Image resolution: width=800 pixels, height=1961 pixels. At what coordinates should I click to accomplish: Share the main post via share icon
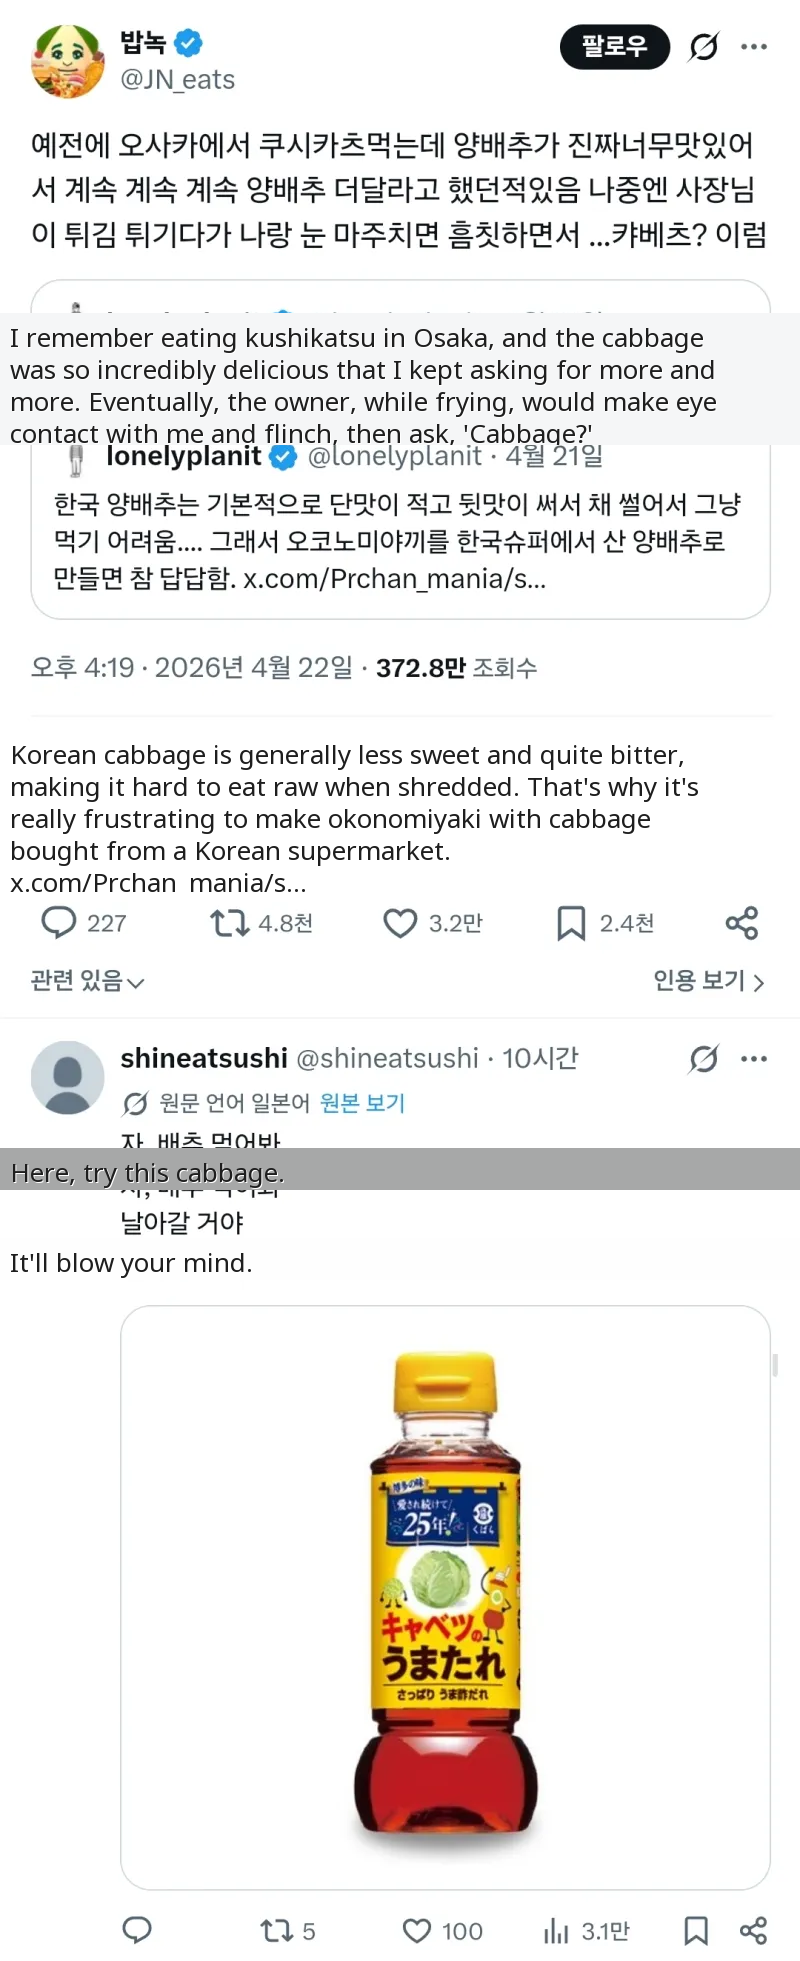pos(741,922)
